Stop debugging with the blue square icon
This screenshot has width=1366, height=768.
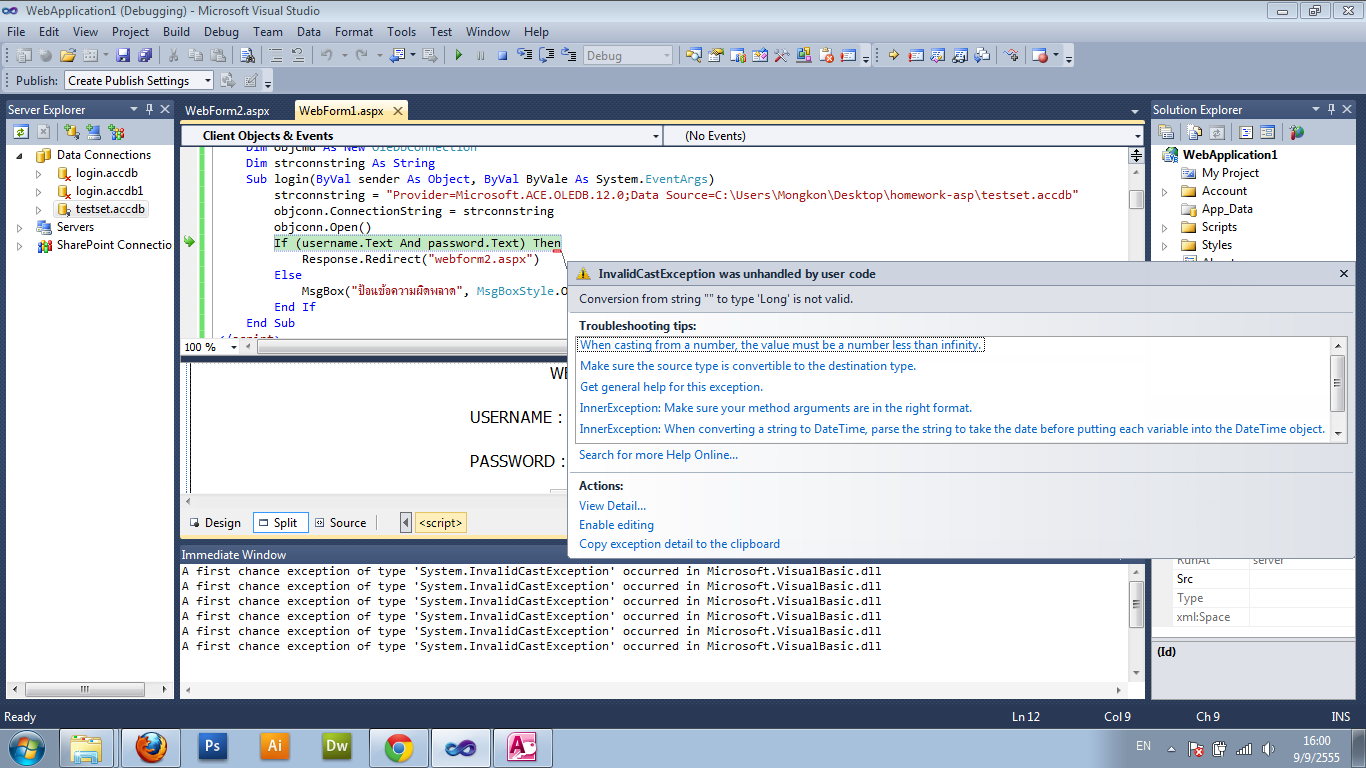coord(503,56)
